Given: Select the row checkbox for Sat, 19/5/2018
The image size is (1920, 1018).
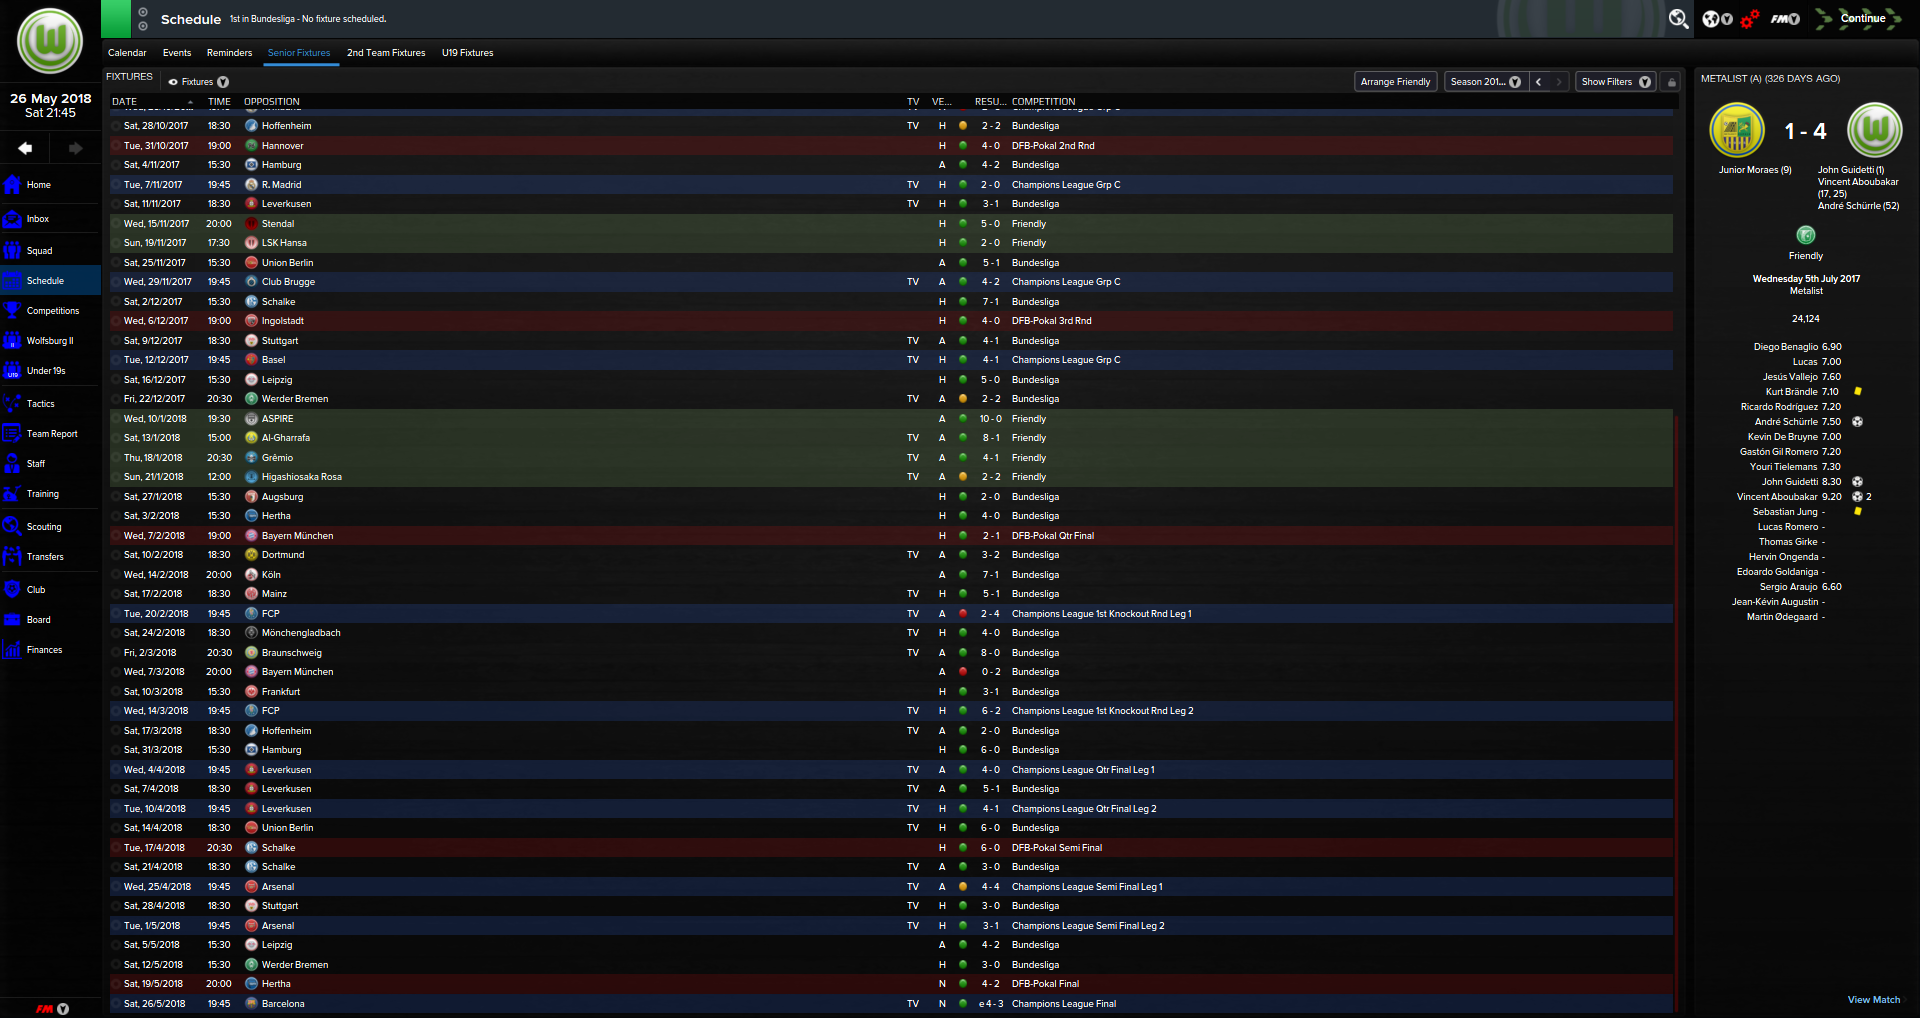Looking at the screenshot, I should point(116,984).
